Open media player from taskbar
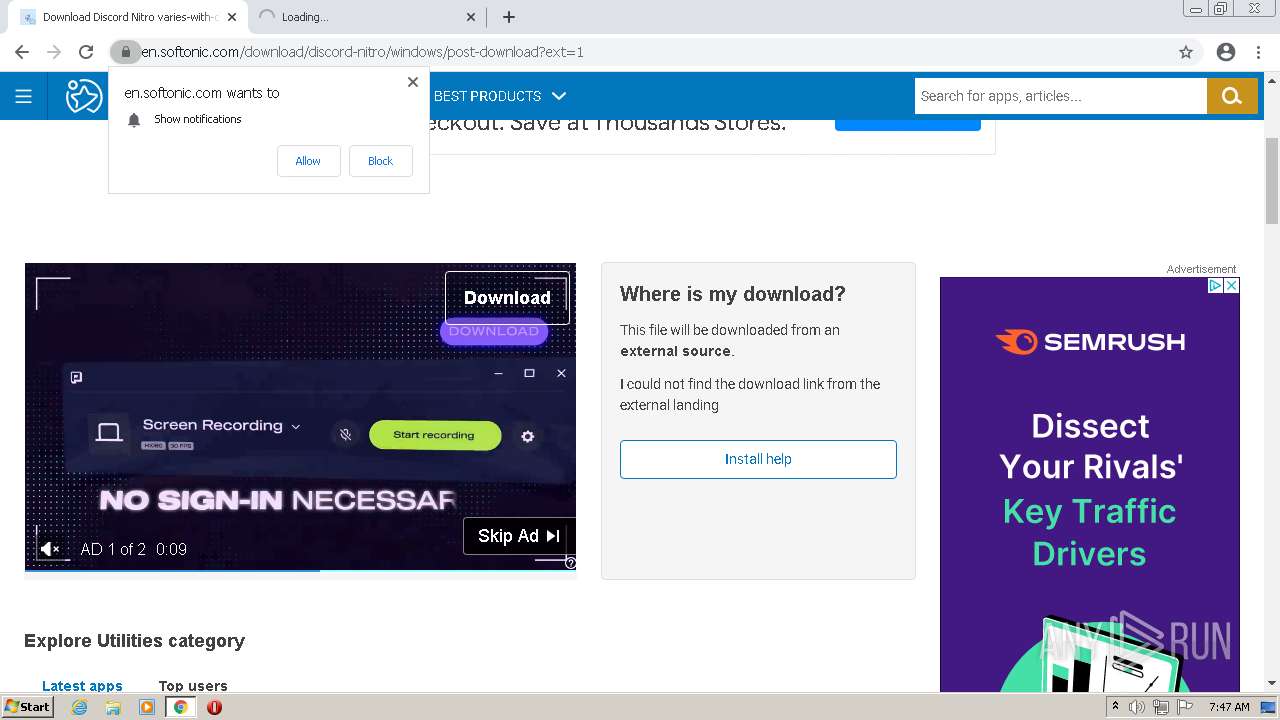Viewport: 1280px width, 720px height. [x=147, y=707]
